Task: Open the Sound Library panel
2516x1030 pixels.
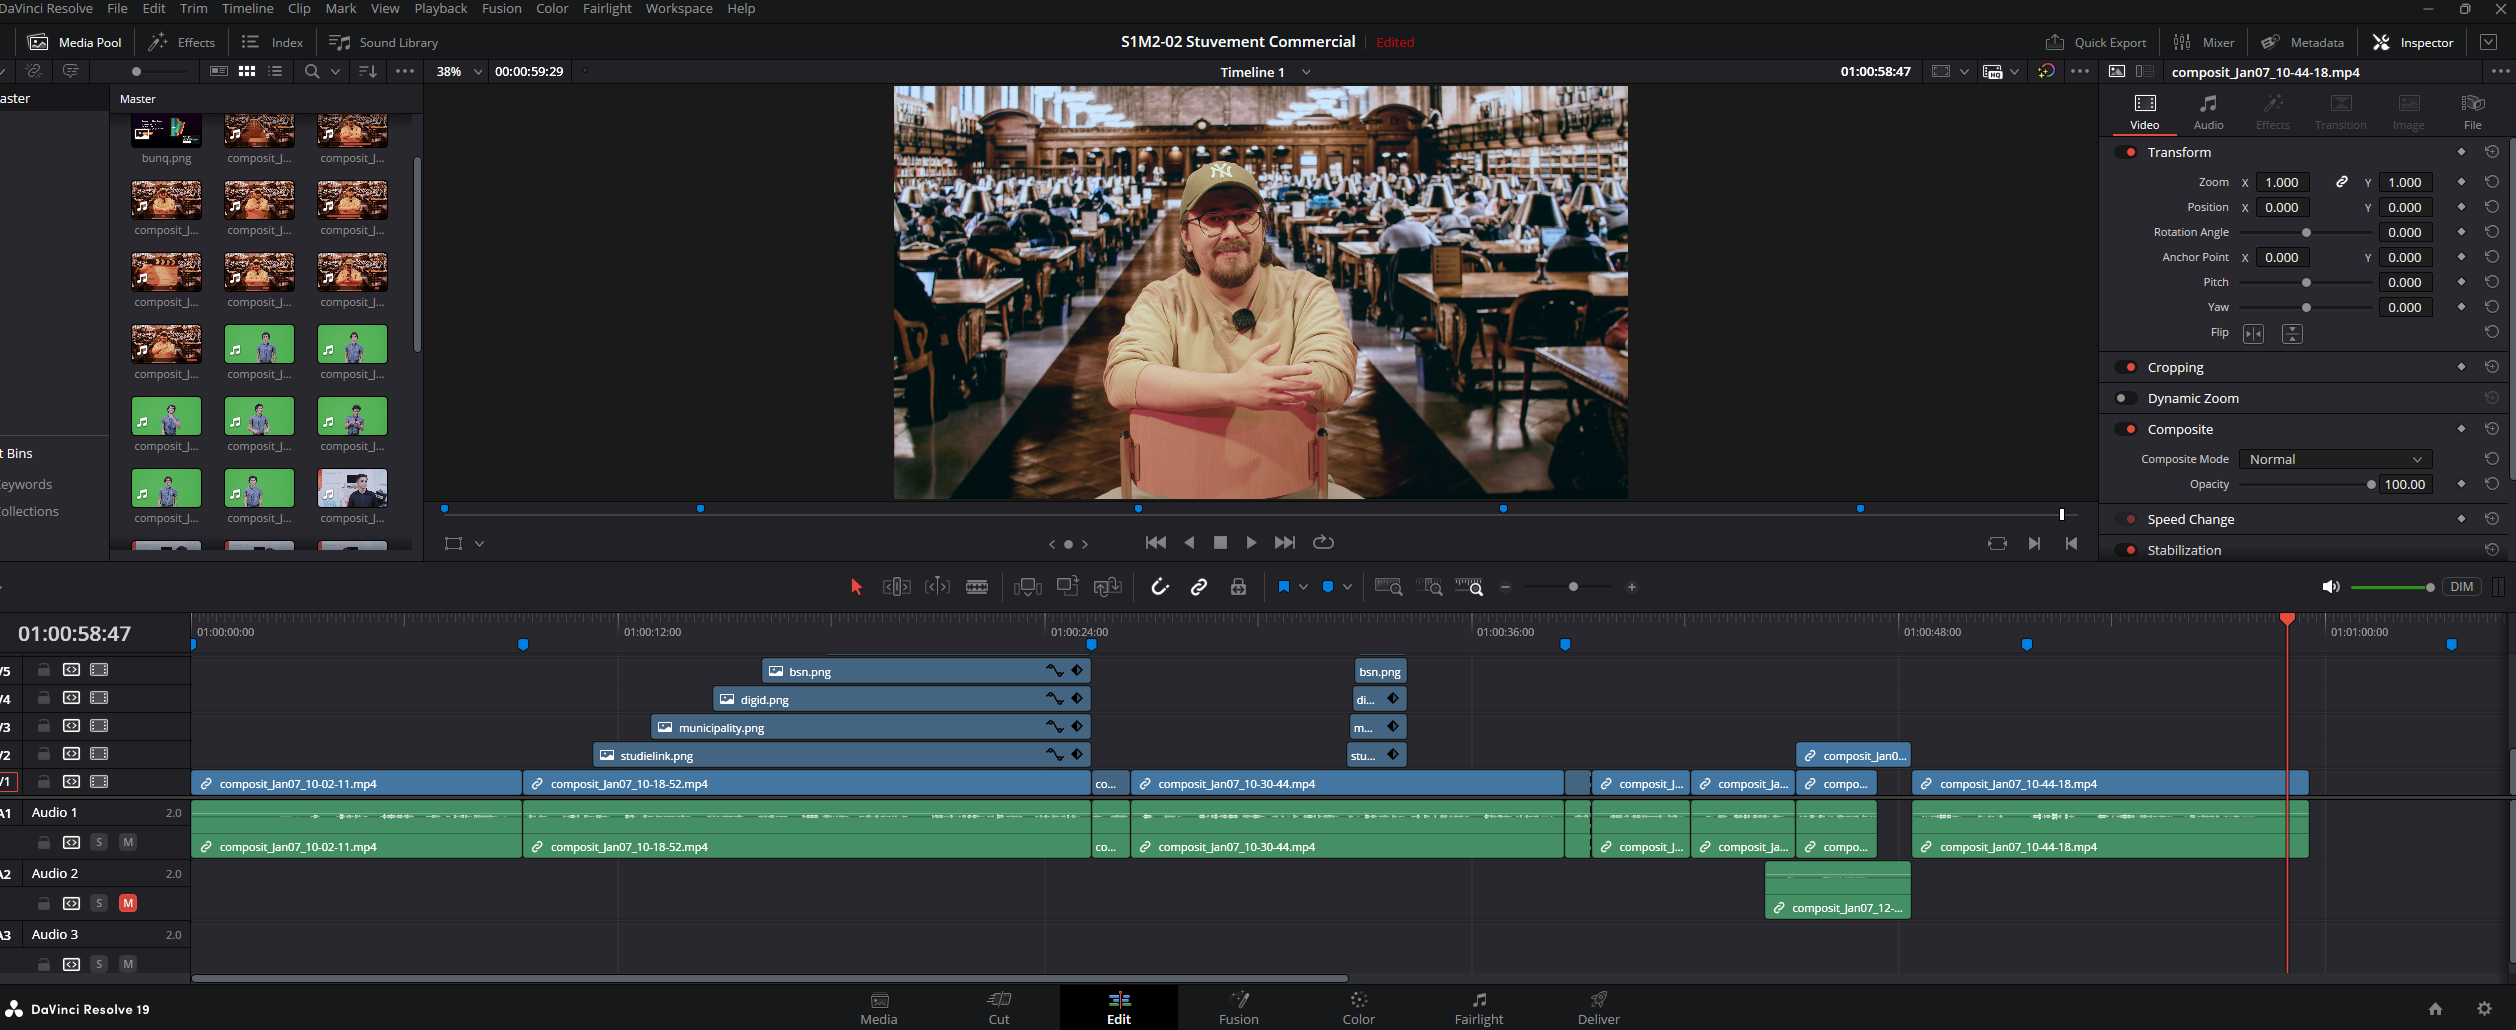Action: 384,42
